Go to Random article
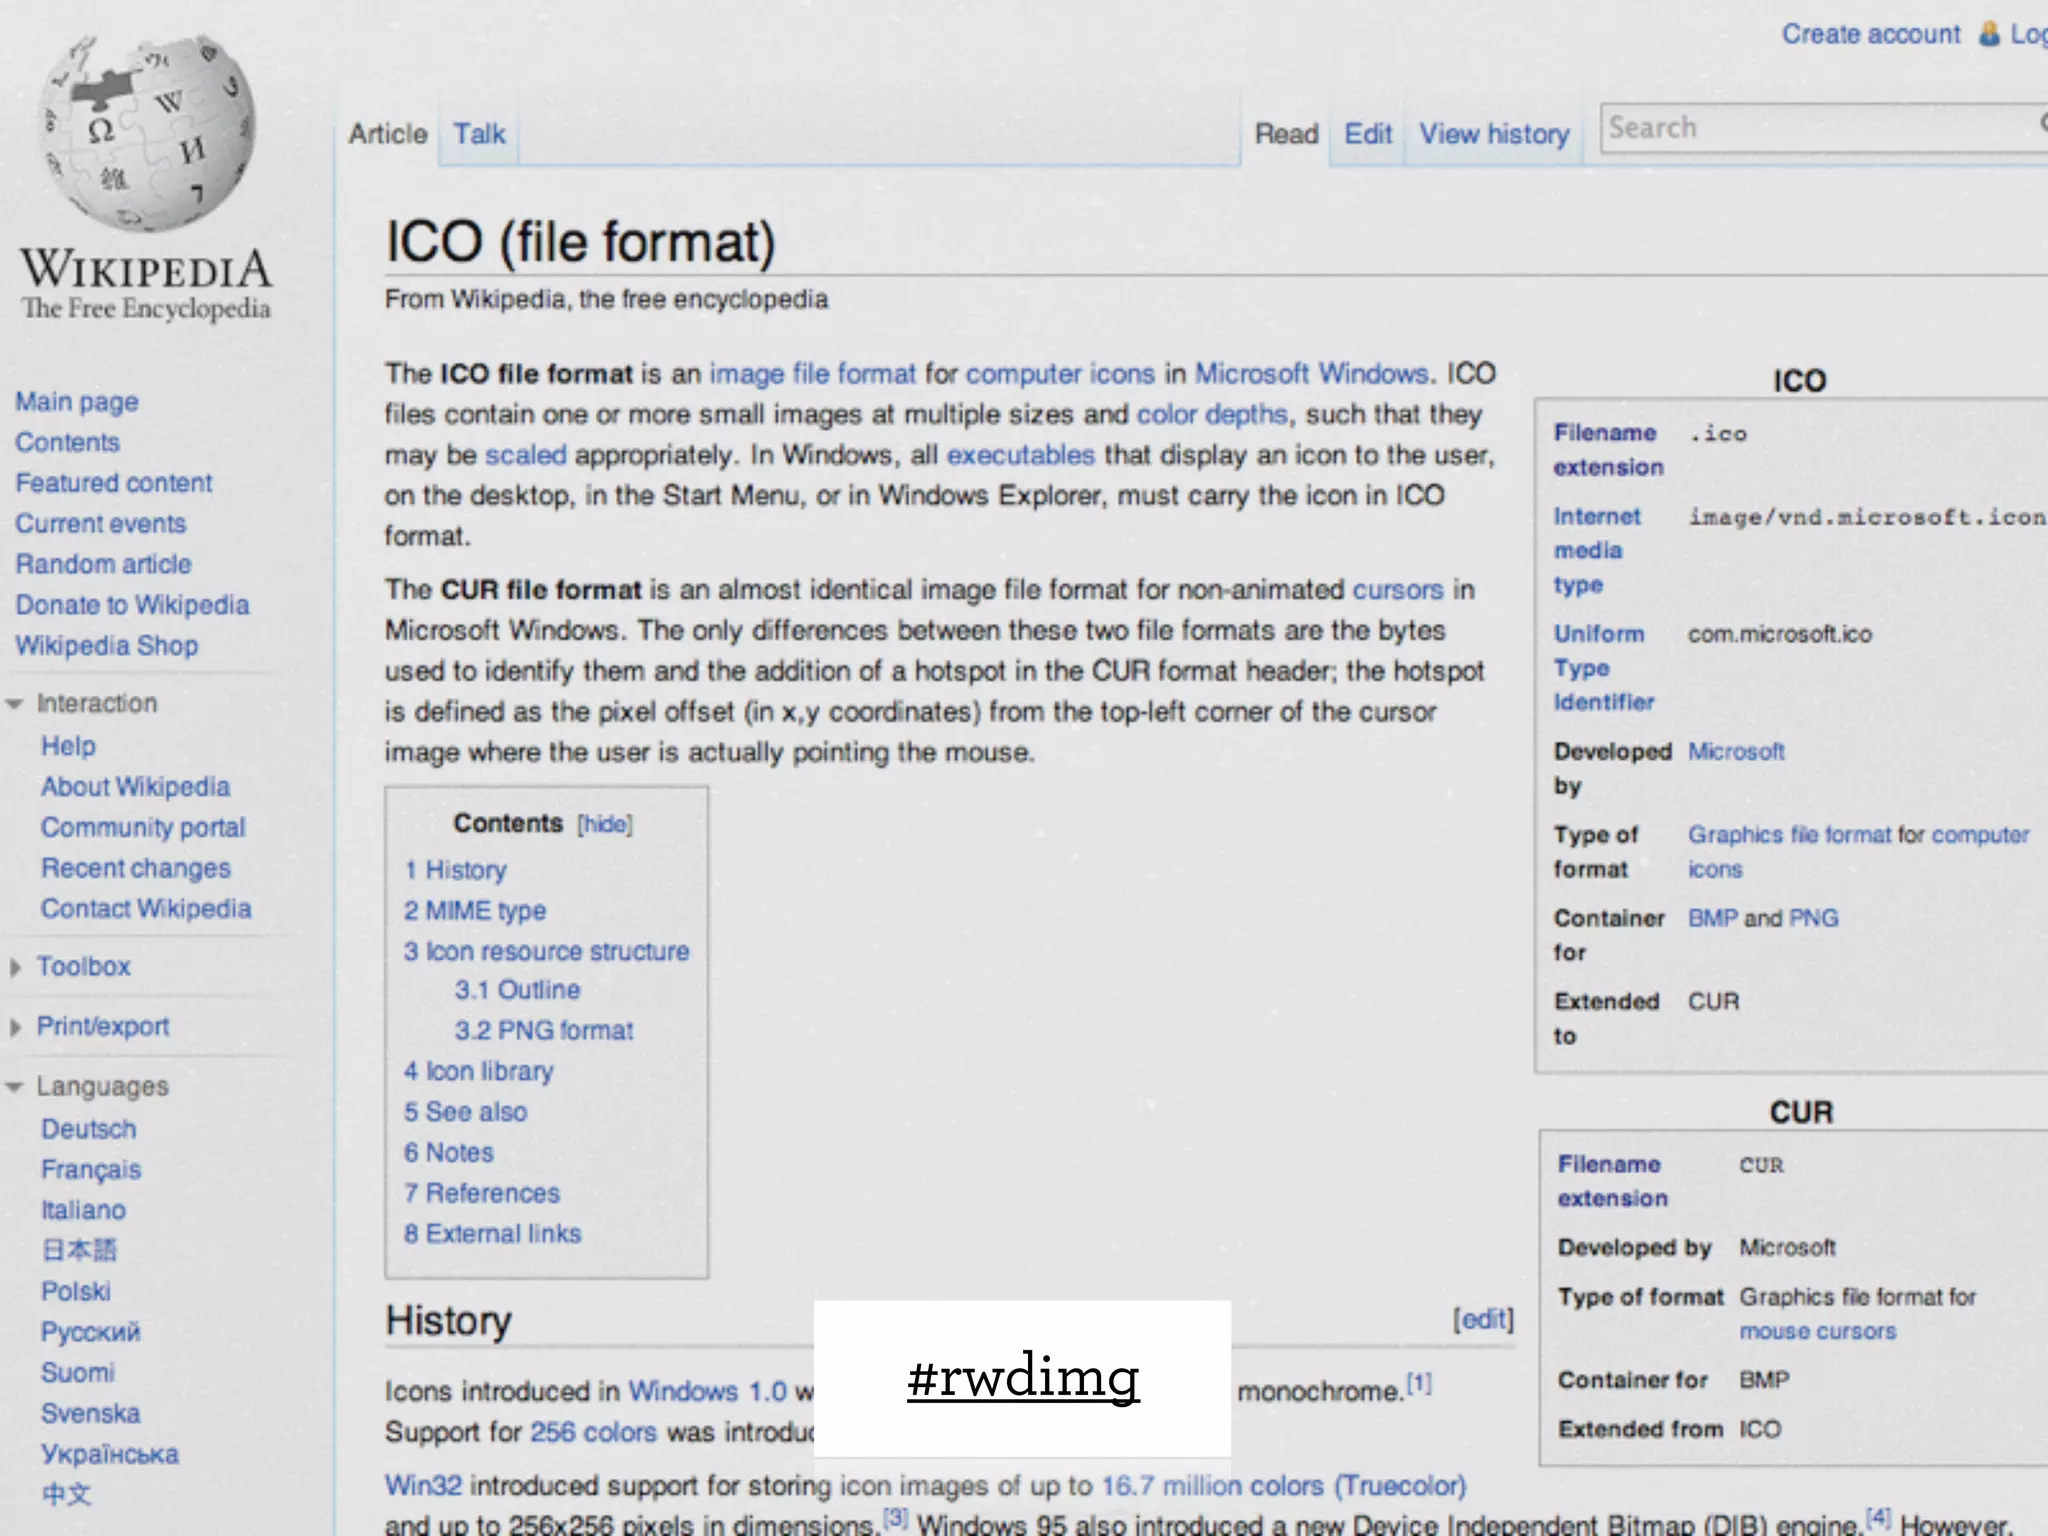 (103, 564)
